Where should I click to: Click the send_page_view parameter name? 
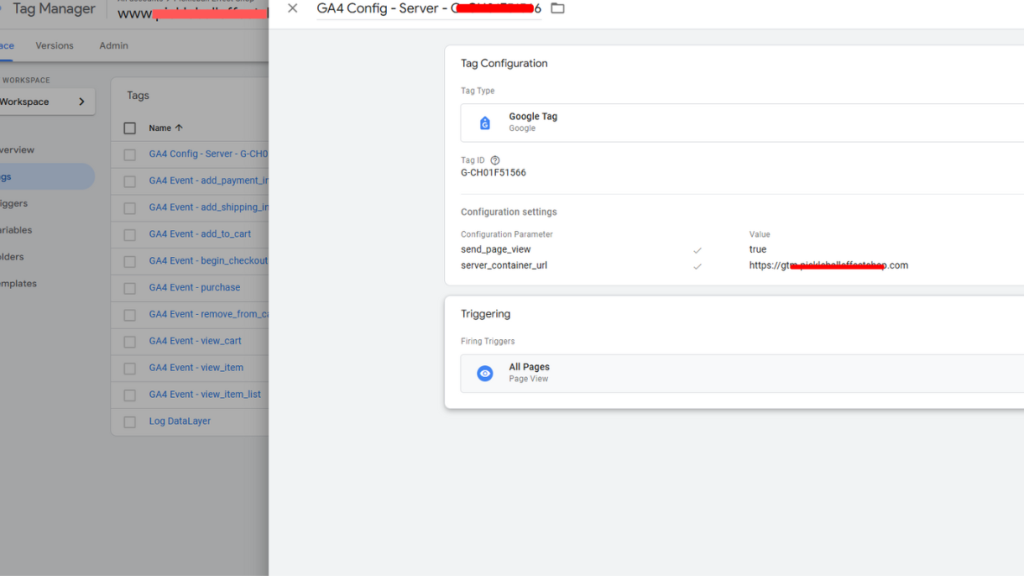[x=496, y=249]
